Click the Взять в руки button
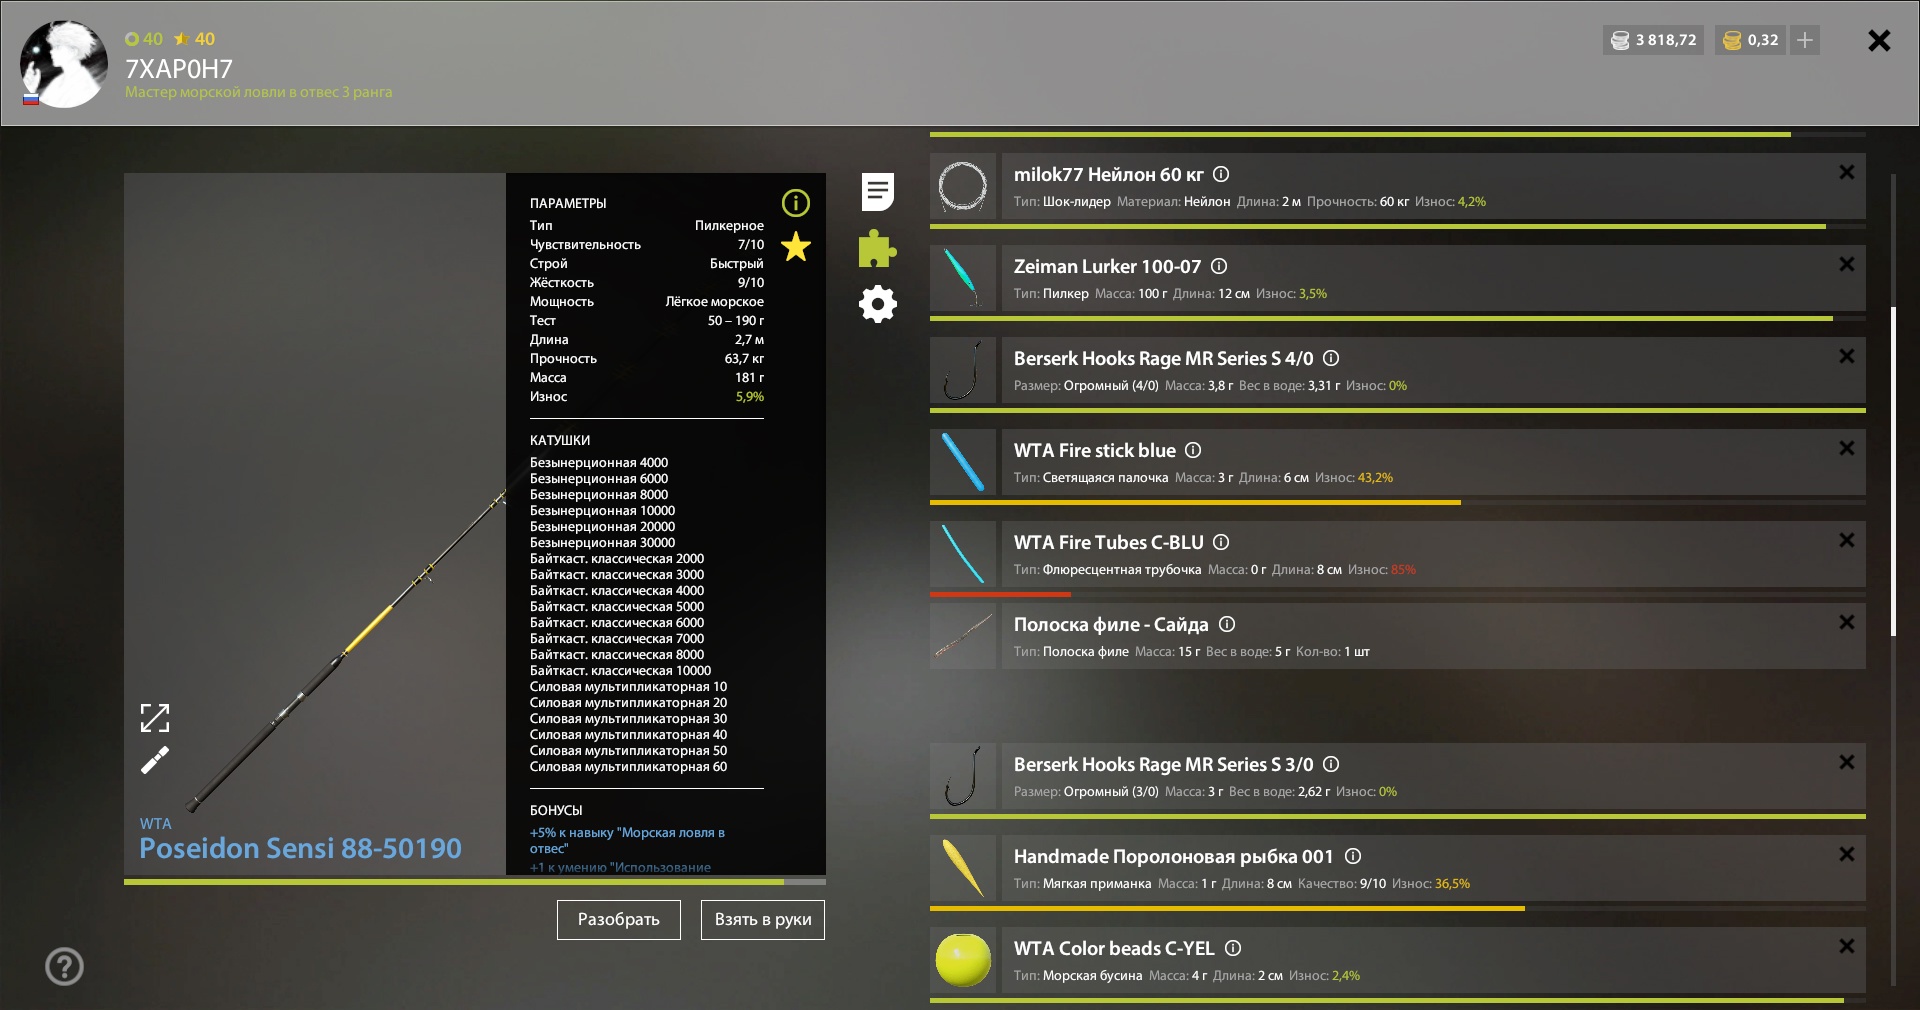Image resolution: width=1920 pixels, height=1010 pixels. pyautogui.click(x=763, y=920)
